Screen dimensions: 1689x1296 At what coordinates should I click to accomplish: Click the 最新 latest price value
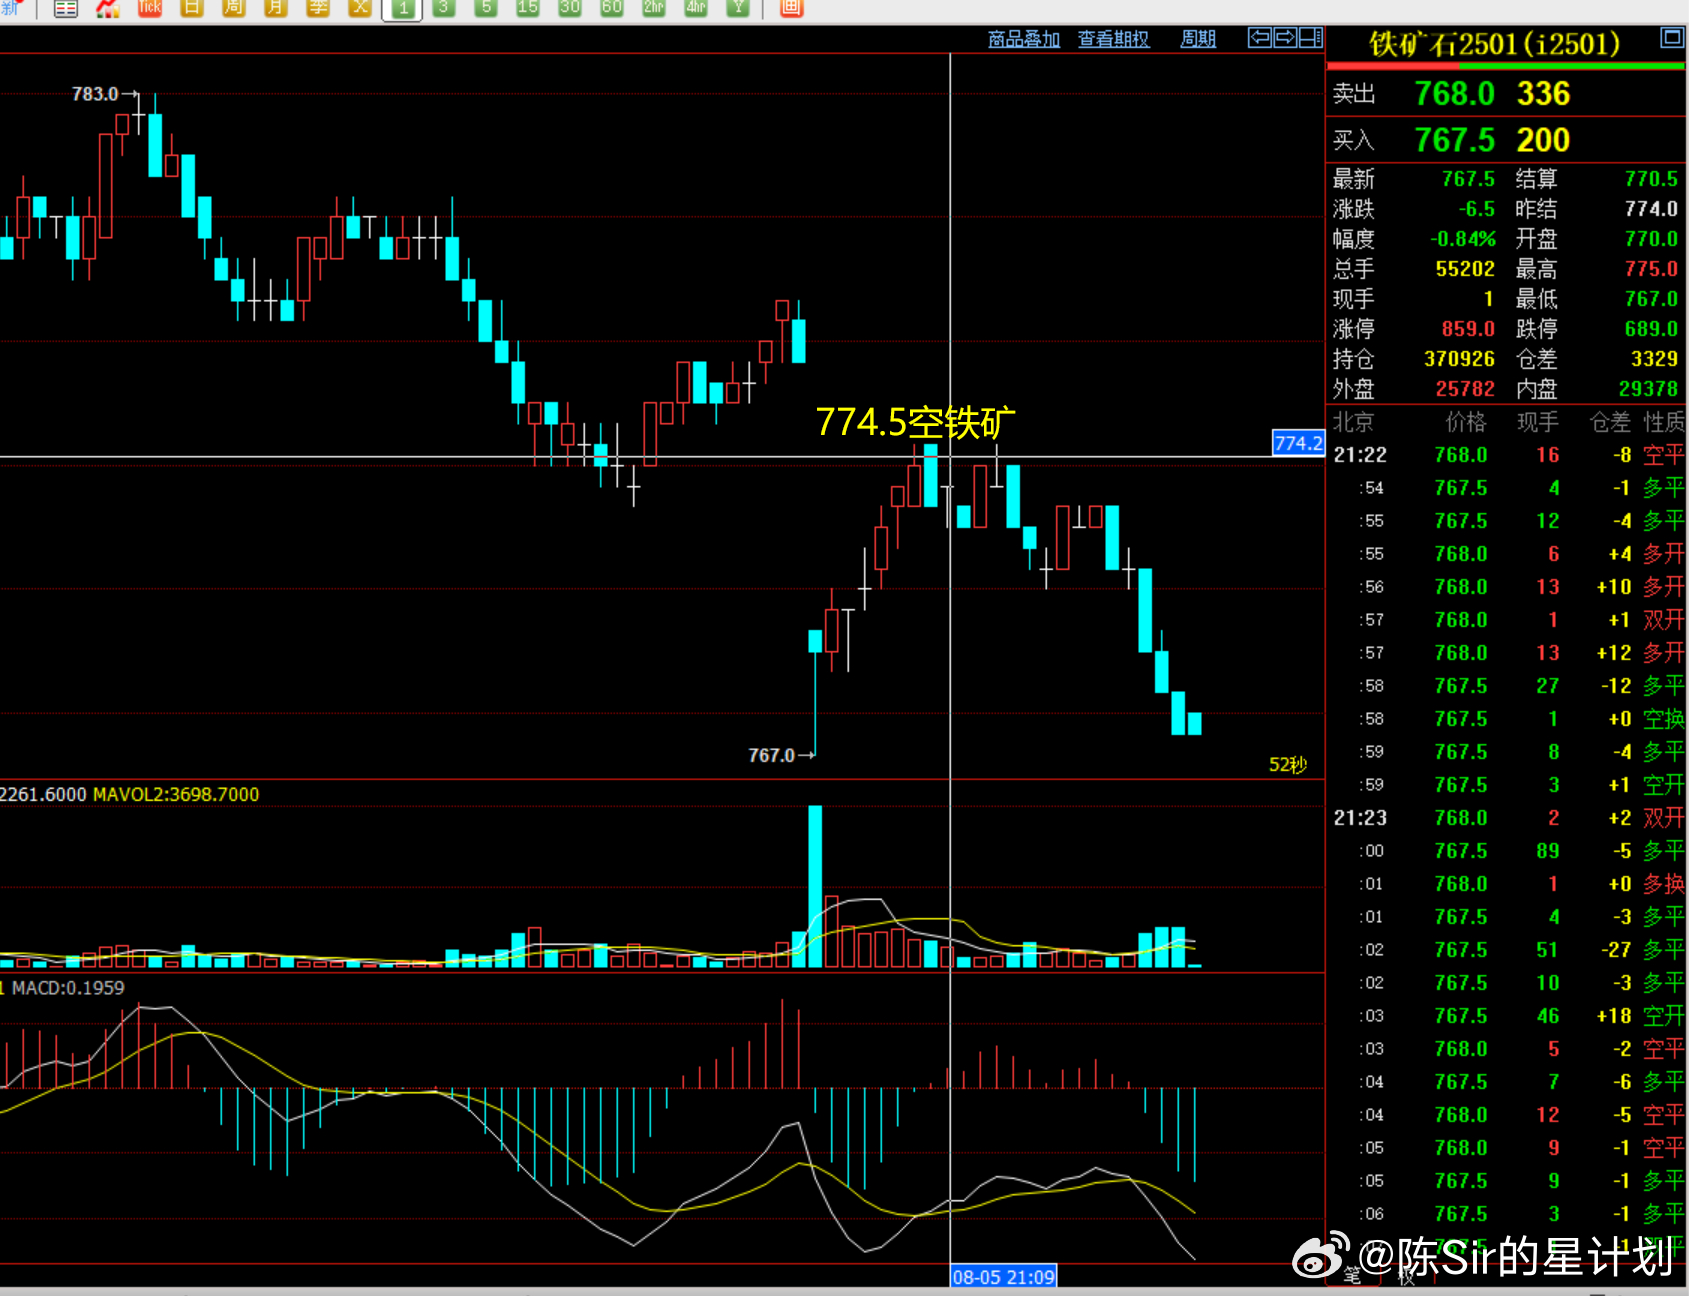point(1468,179)
